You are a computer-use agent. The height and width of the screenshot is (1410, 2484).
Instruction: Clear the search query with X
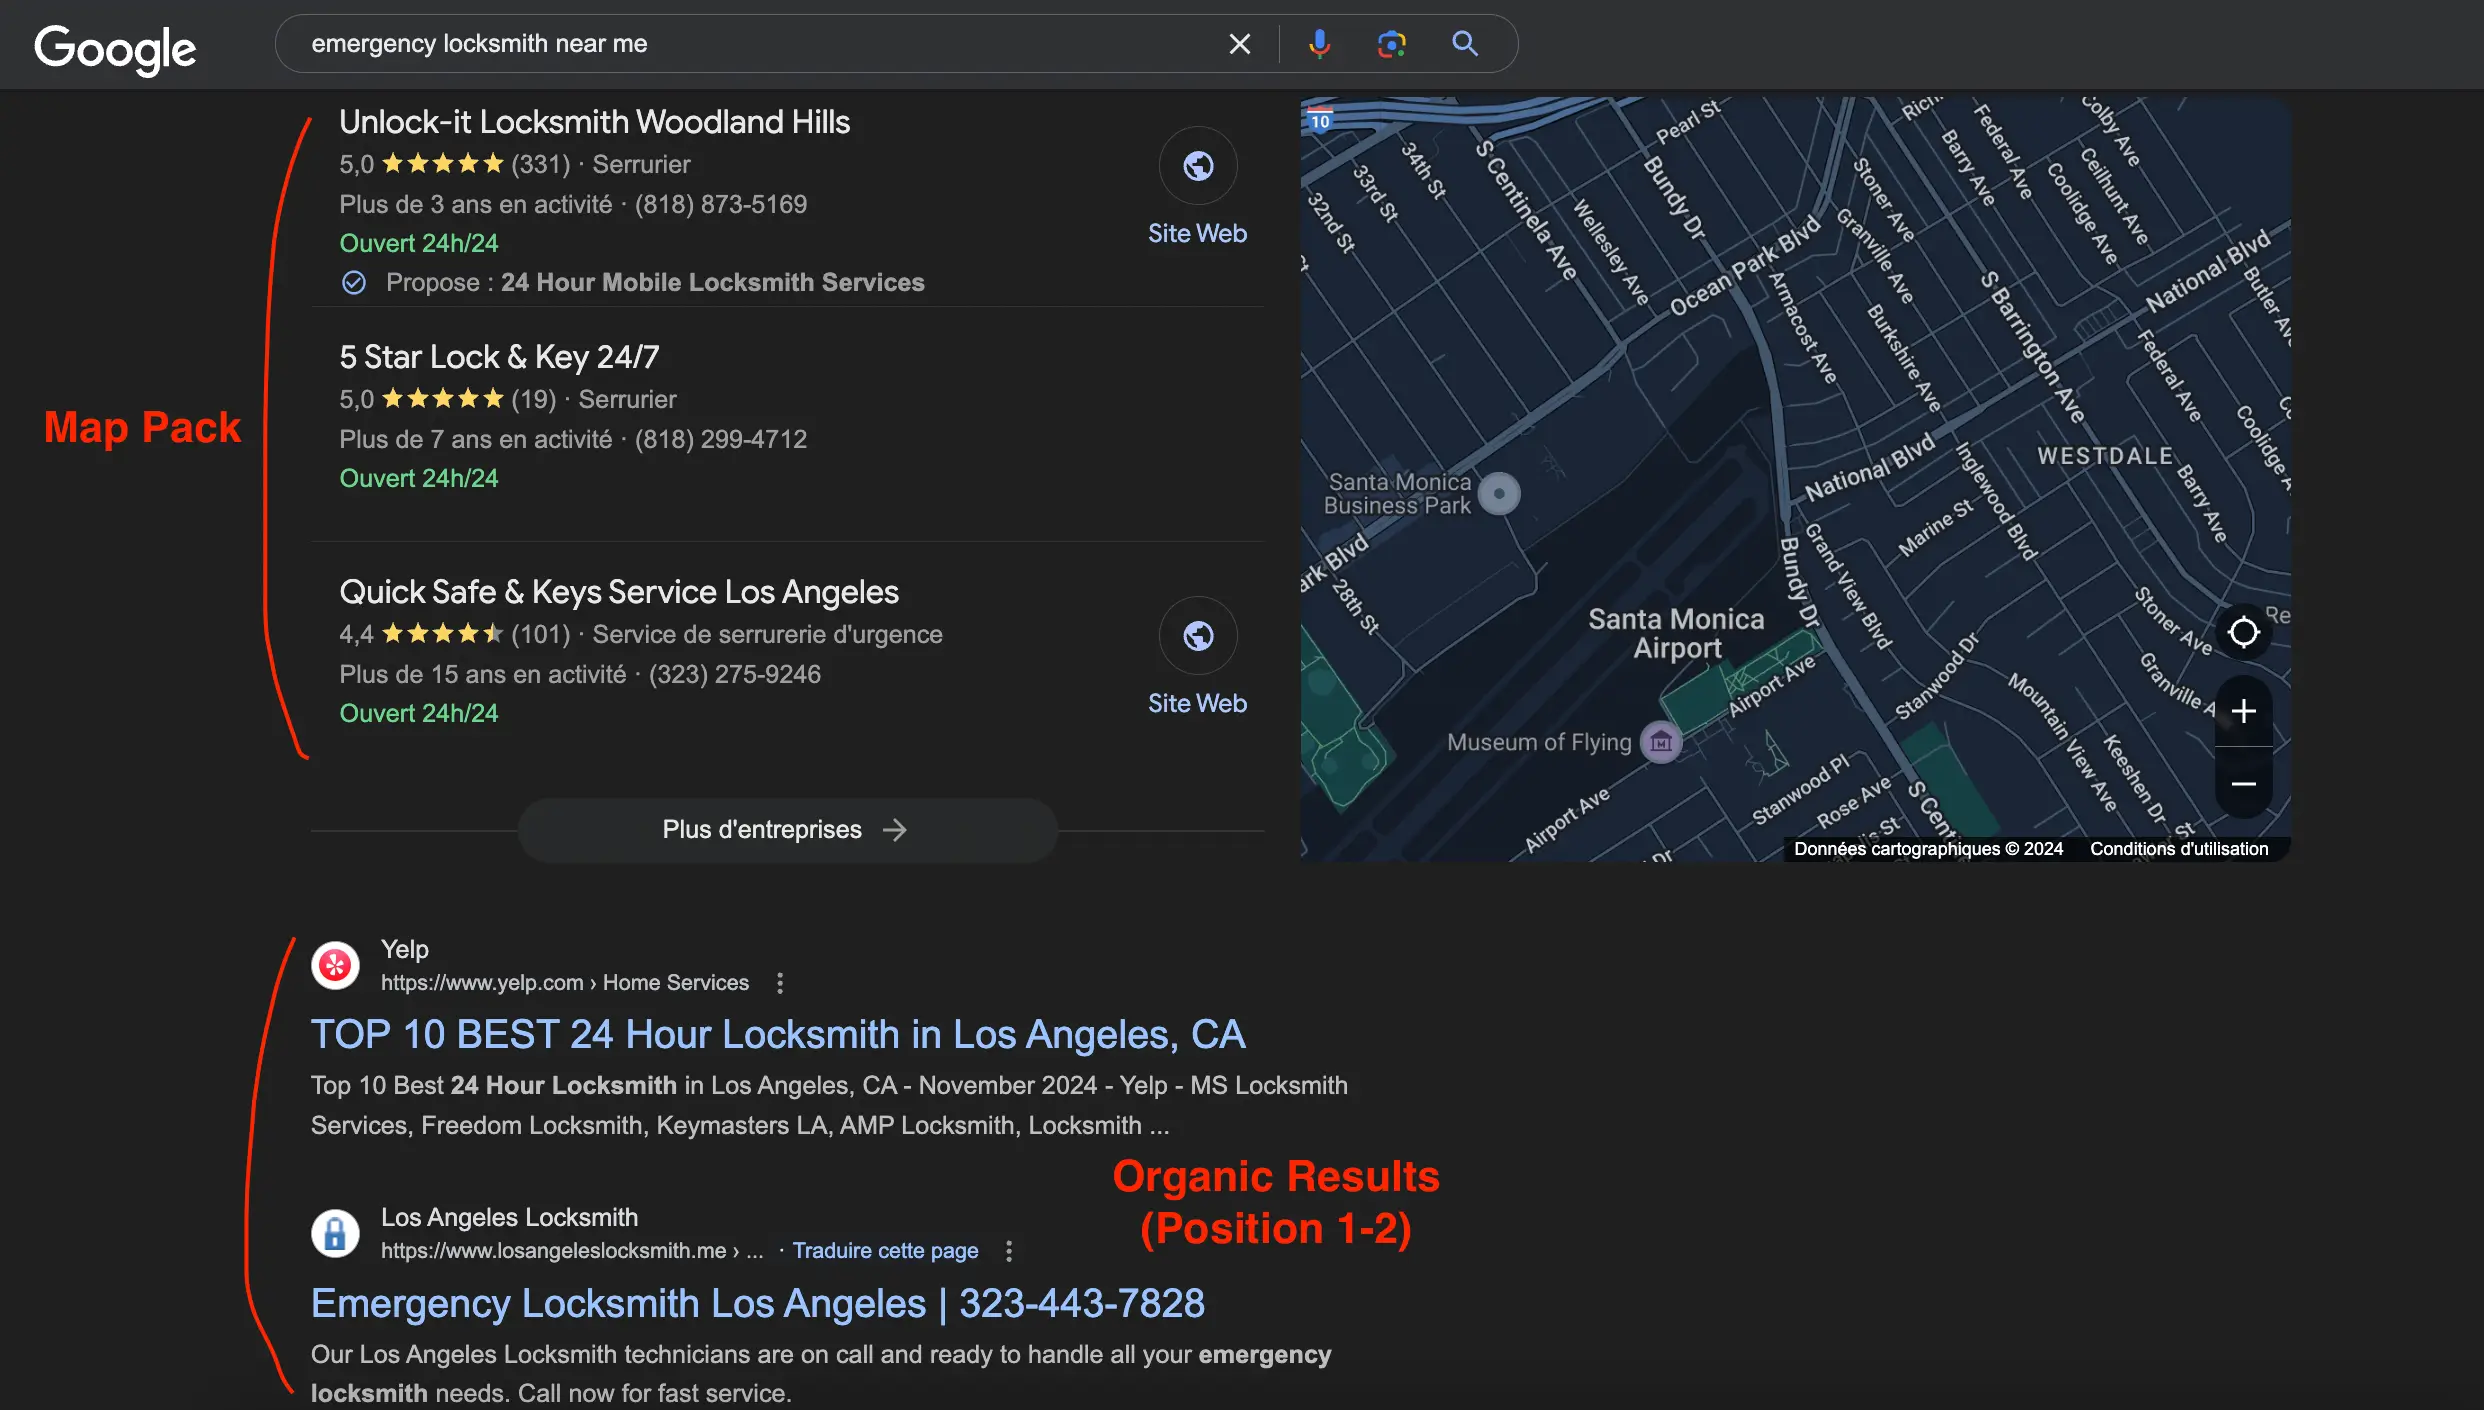pos(1239,44)
